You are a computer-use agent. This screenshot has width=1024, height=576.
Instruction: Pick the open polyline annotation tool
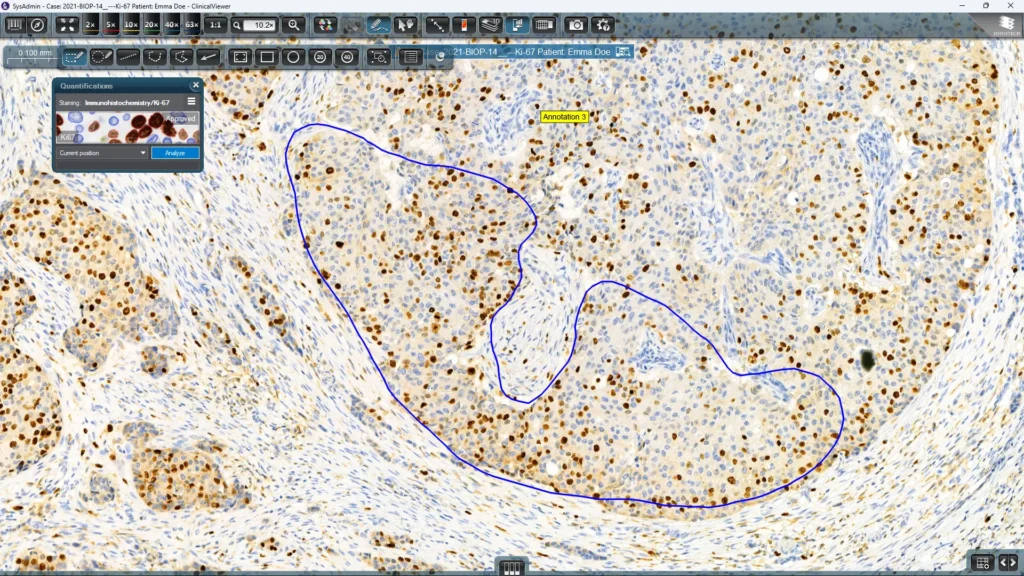(181, 57)
